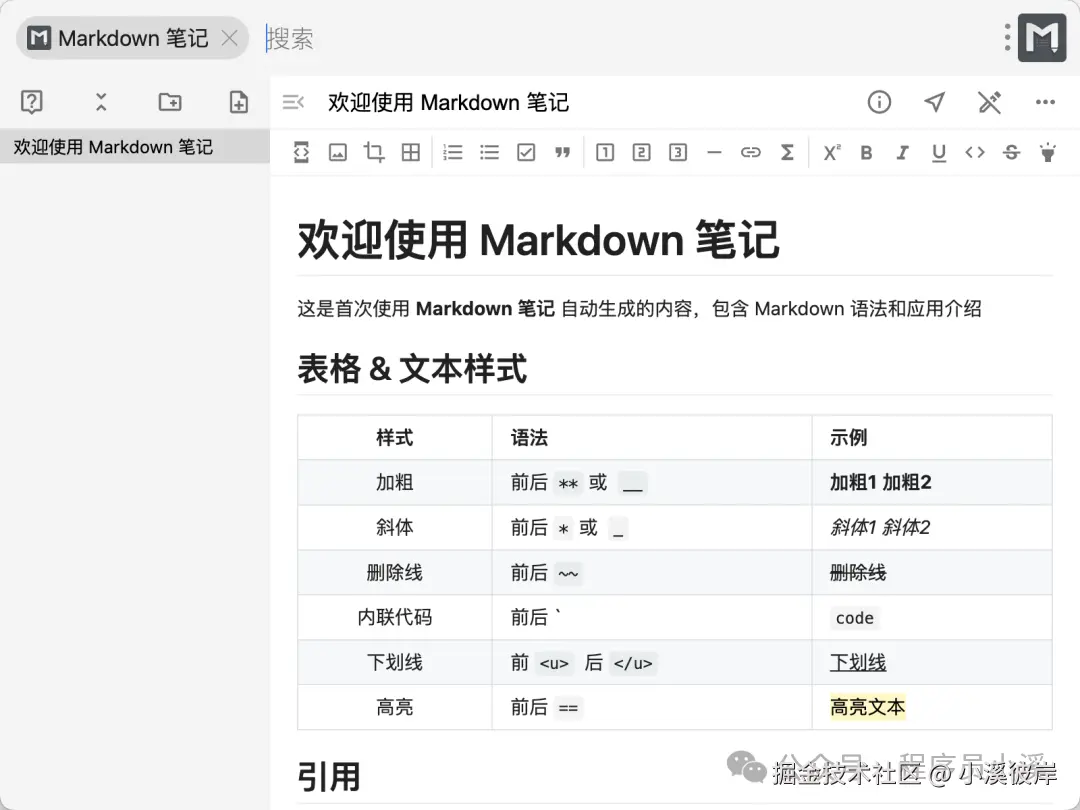Apply highlight with the highlighter icon
The height and width of the screenshot is (810, 1080).
1048,152
